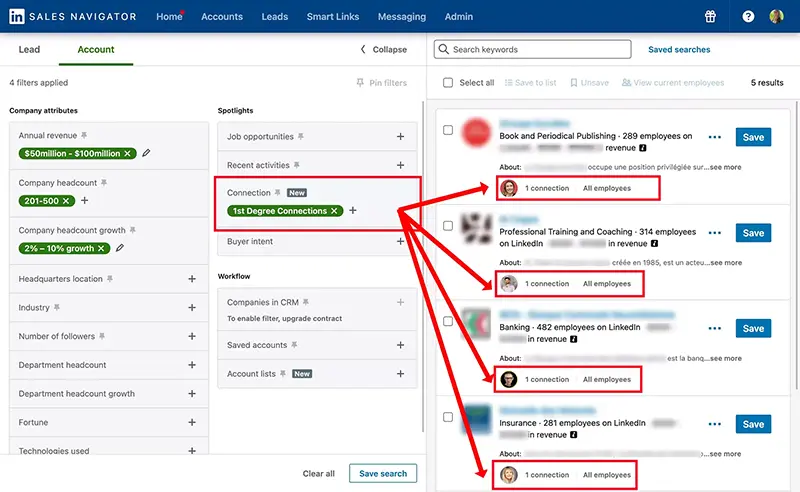Open the help question mark icon

pyautogui.click(x=748, y=16)
